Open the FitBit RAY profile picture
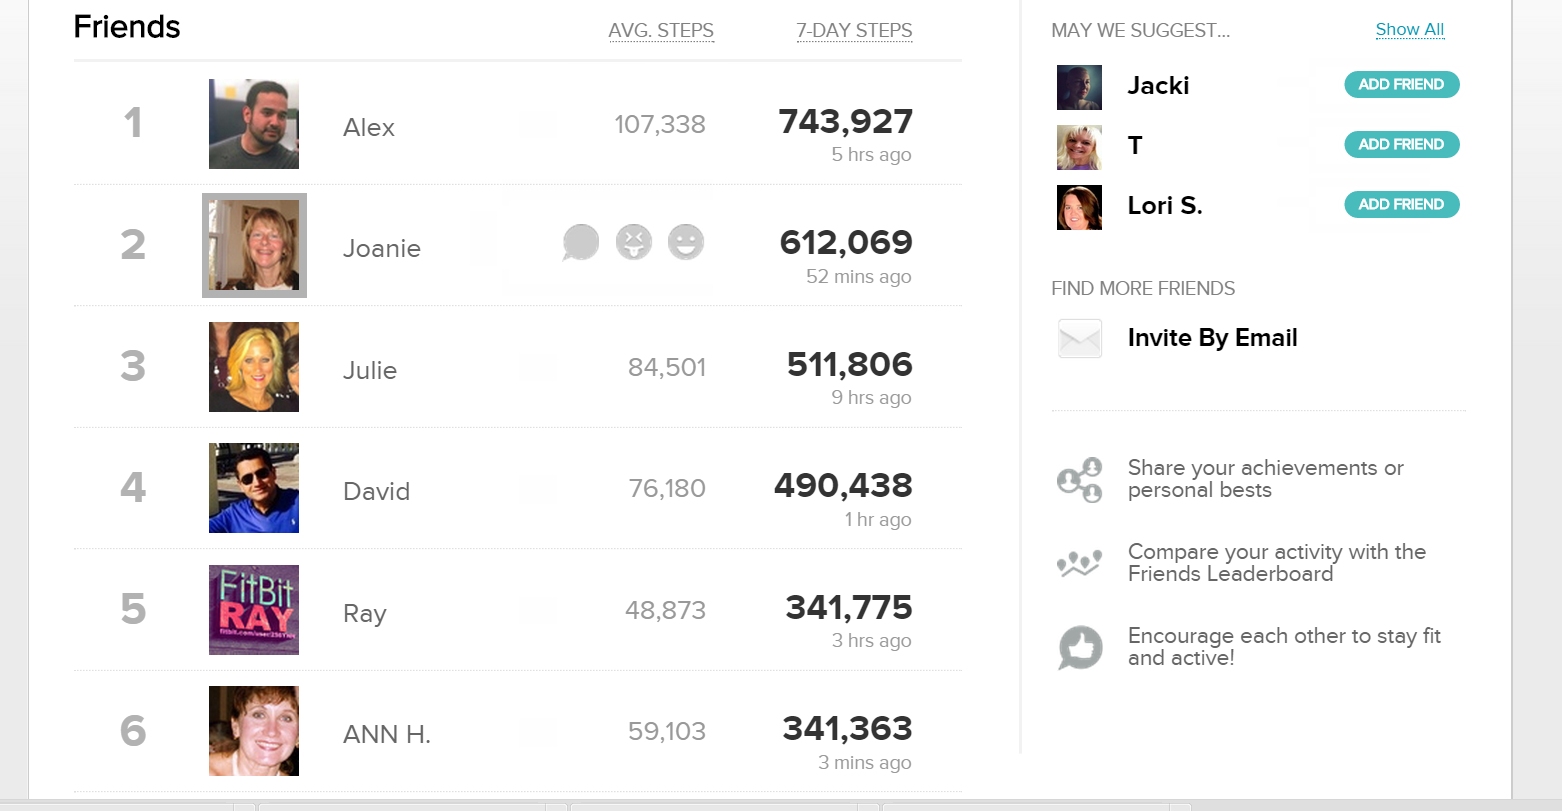The width and height of the screenshot is (1562, 811). click(254, 610)
